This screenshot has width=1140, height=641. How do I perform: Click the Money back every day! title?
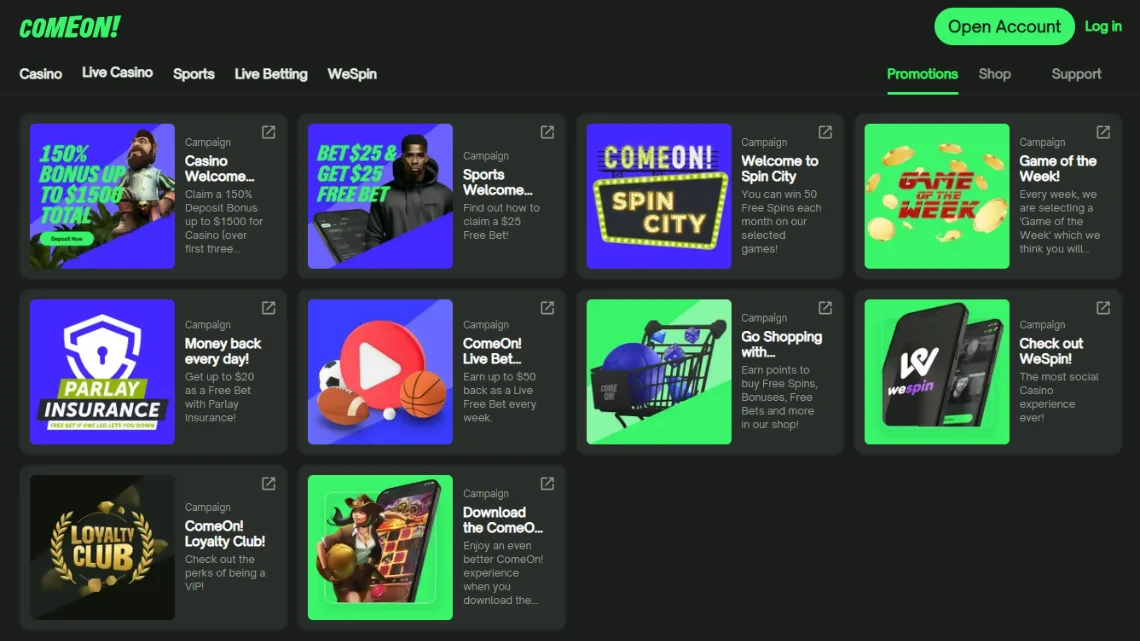point(222,351)
